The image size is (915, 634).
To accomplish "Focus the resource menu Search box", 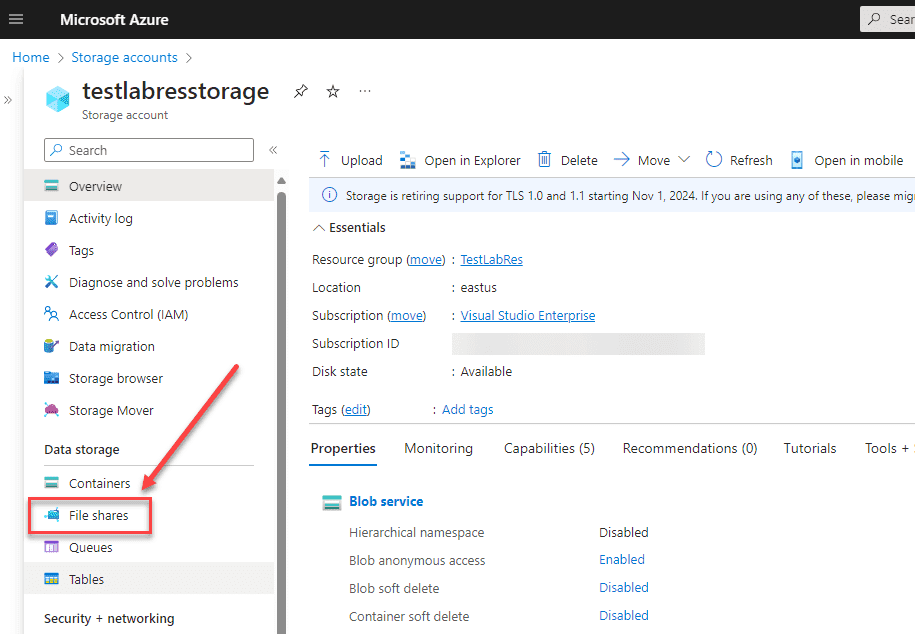I will pyautogui.click(x=149, y=150).
